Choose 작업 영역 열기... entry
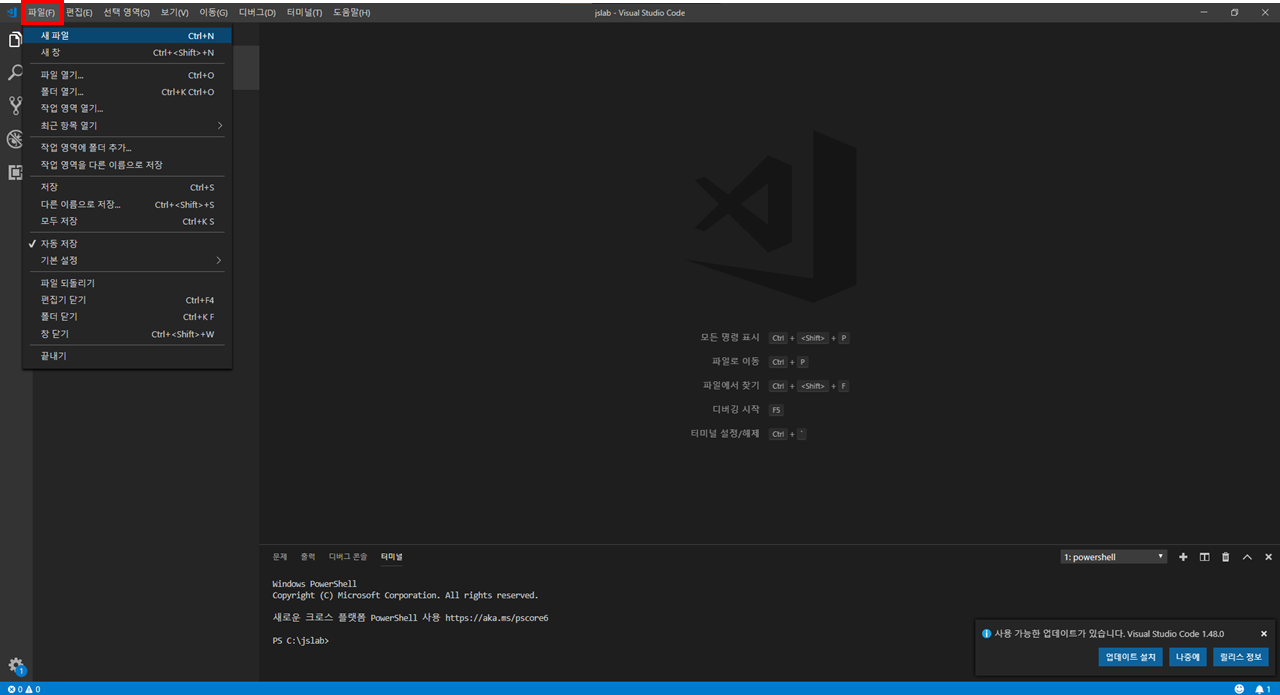 coord(127,108)
